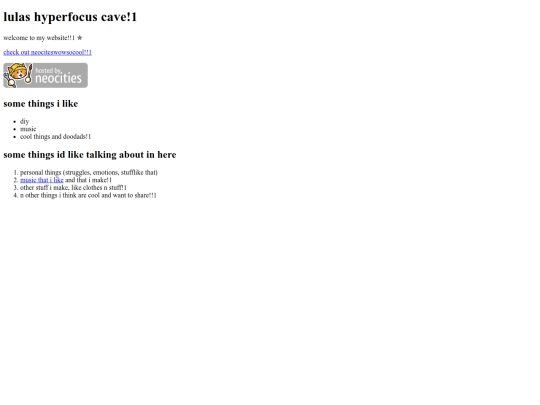This screenshot has width=540, height=405.
Task: Click the 'and that i make!1' text
Action: pos(89,180)
